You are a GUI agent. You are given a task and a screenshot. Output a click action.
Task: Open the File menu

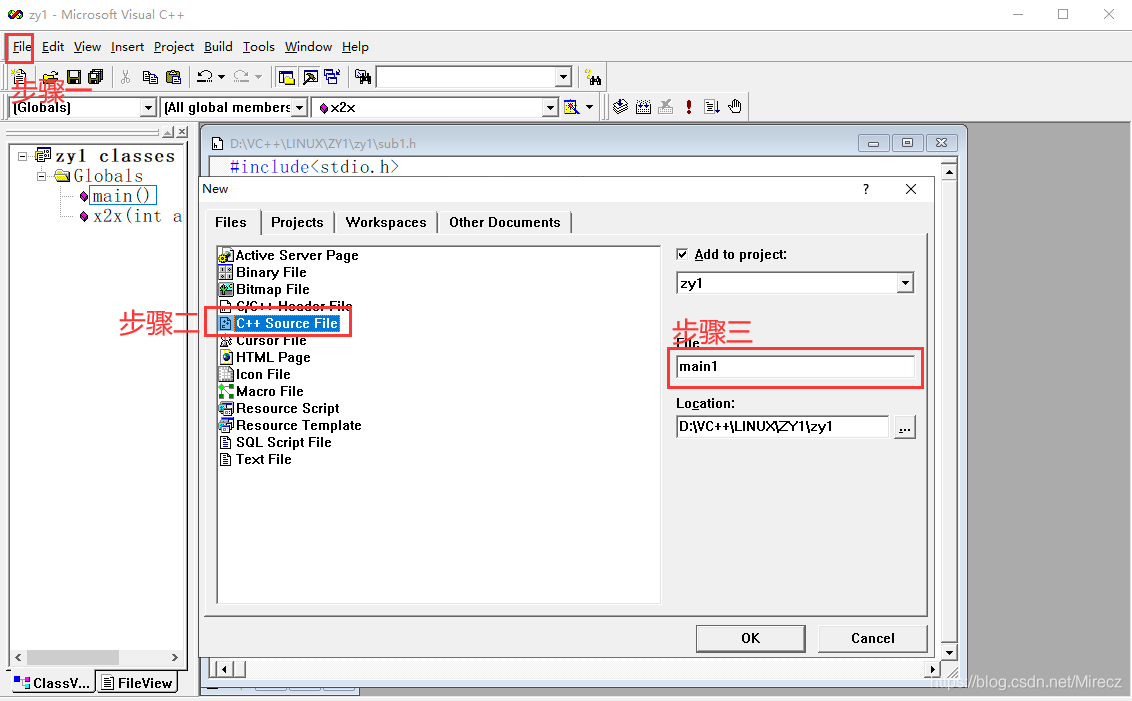tap(22, 46)
